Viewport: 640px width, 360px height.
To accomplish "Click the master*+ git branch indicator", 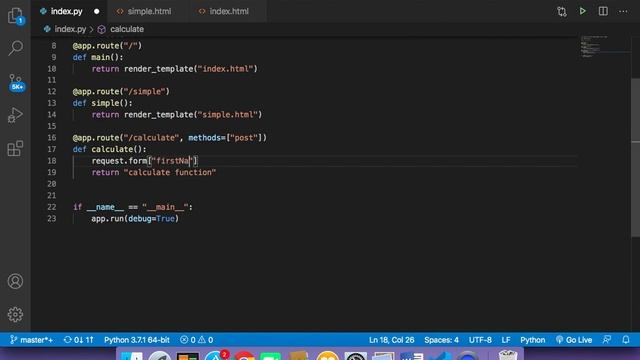I will coord(31,340).
